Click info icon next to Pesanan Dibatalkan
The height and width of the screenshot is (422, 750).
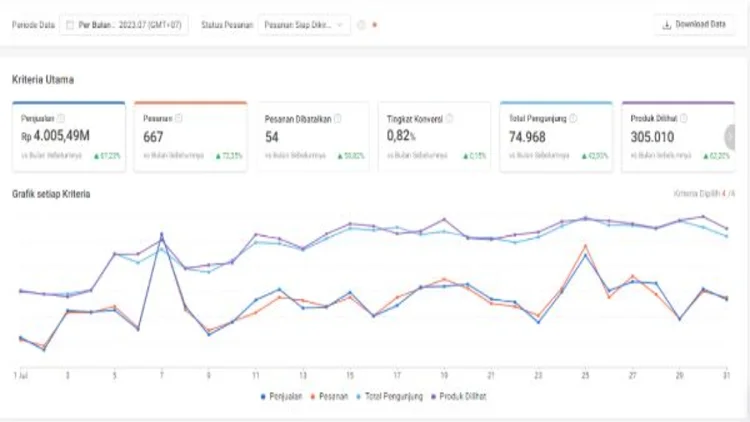[x=338, y=119]
